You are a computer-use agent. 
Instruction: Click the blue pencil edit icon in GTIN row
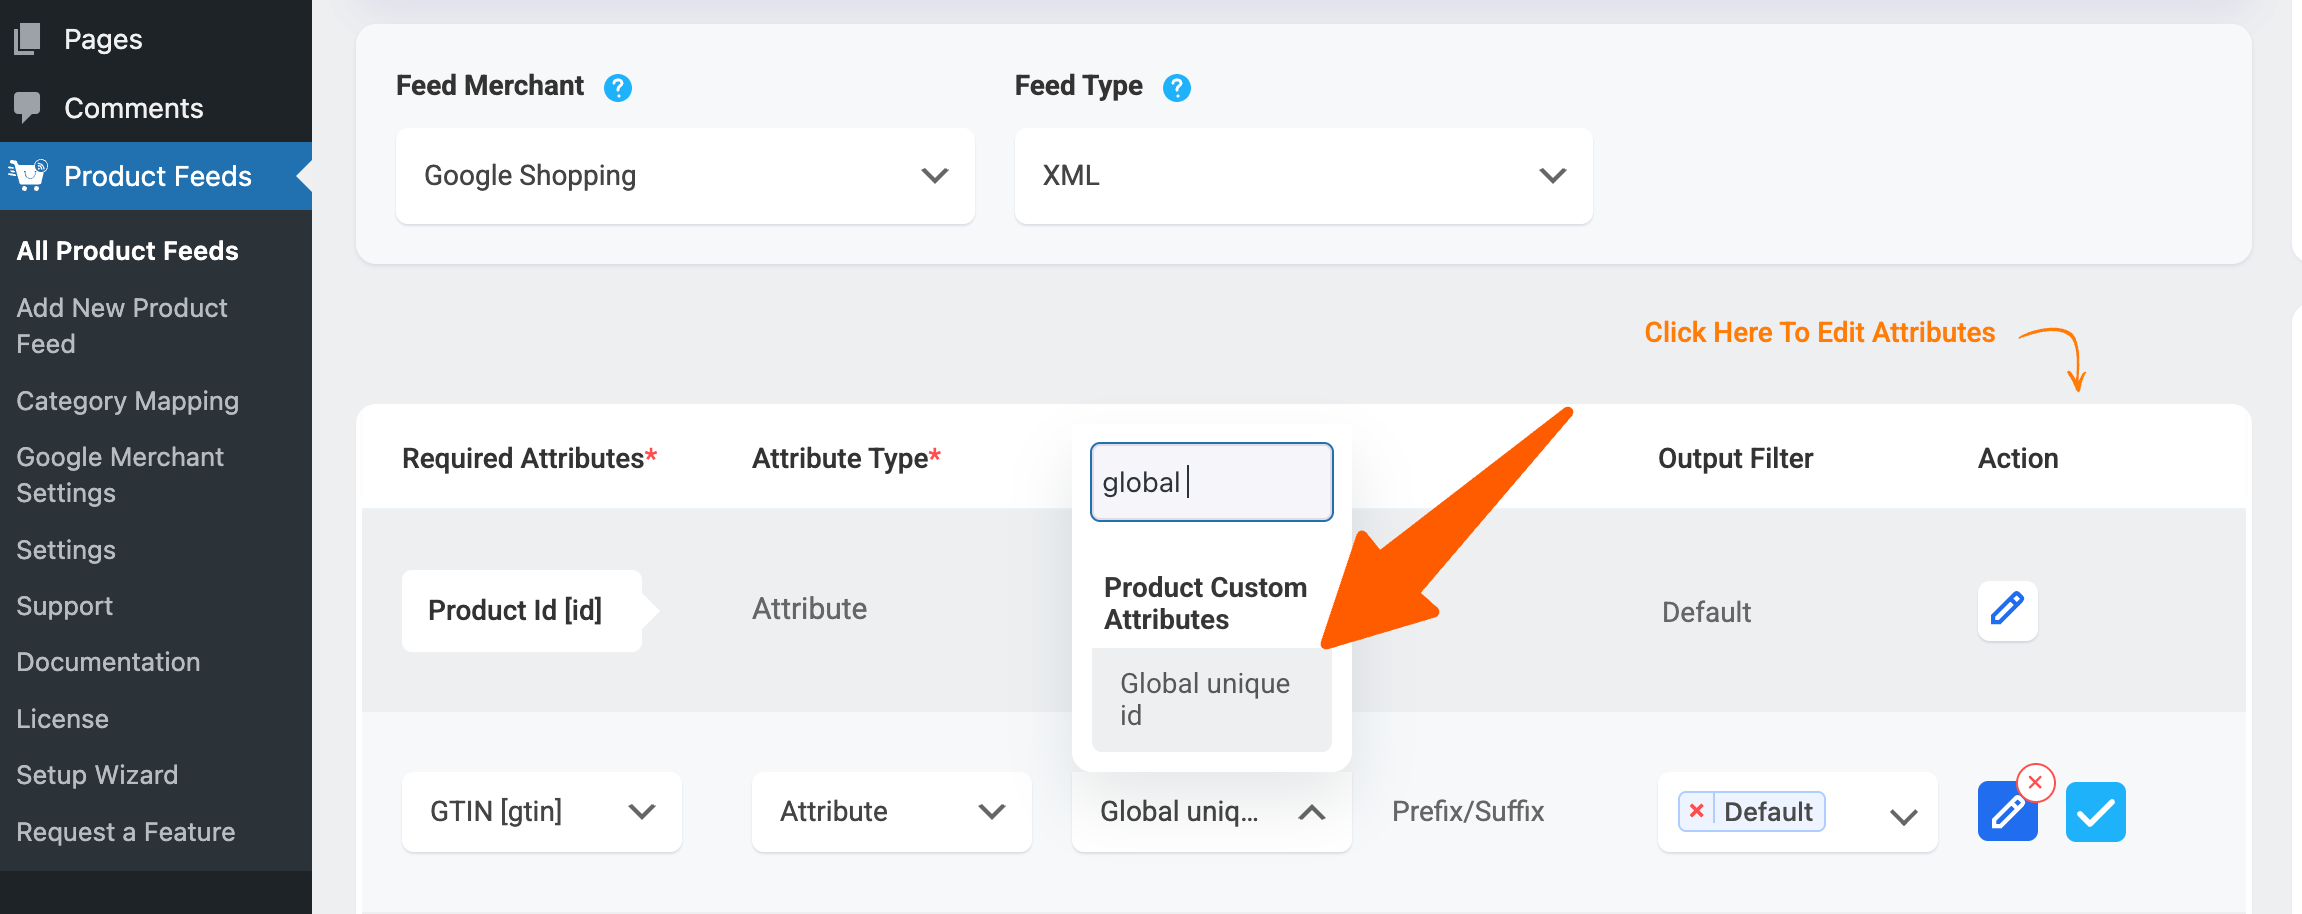click(2005, 813)
